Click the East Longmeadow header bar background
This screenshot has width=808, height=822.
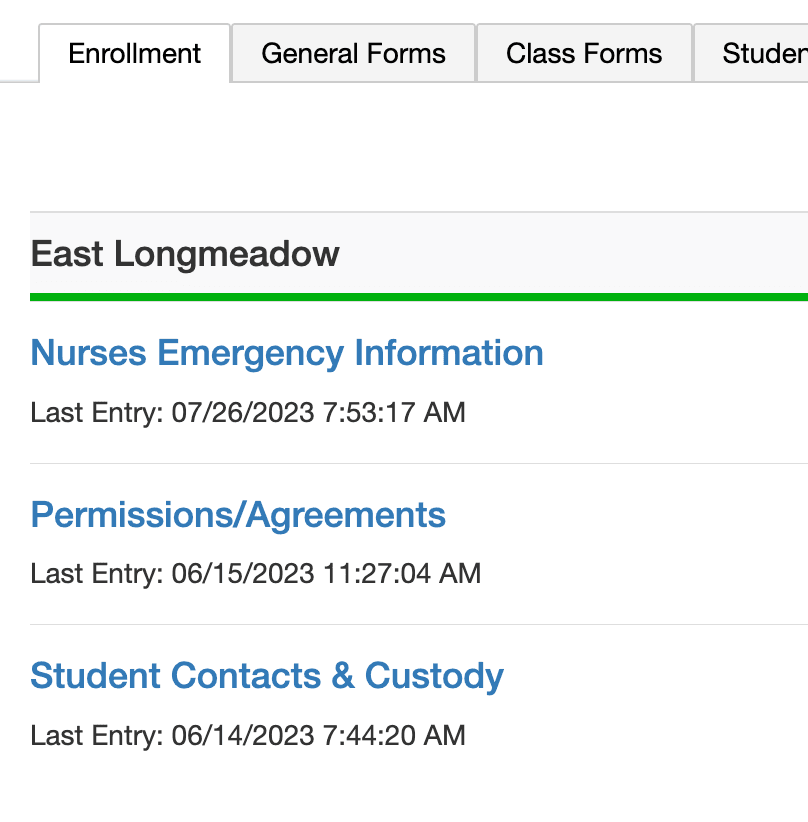point(600,254)
